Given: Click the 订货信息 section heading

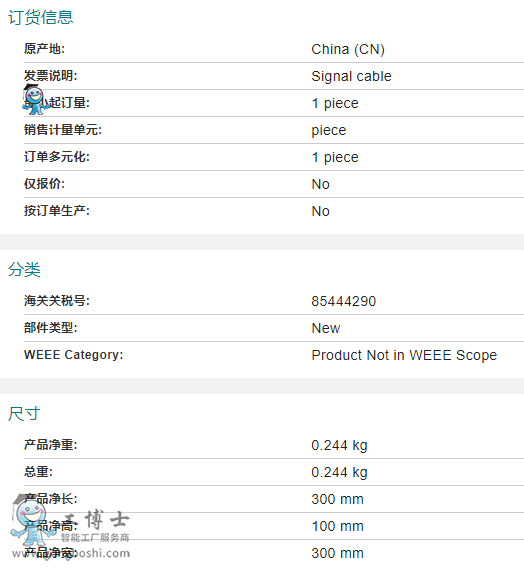Looking at the screenshot, I should (x=41, y=17).
